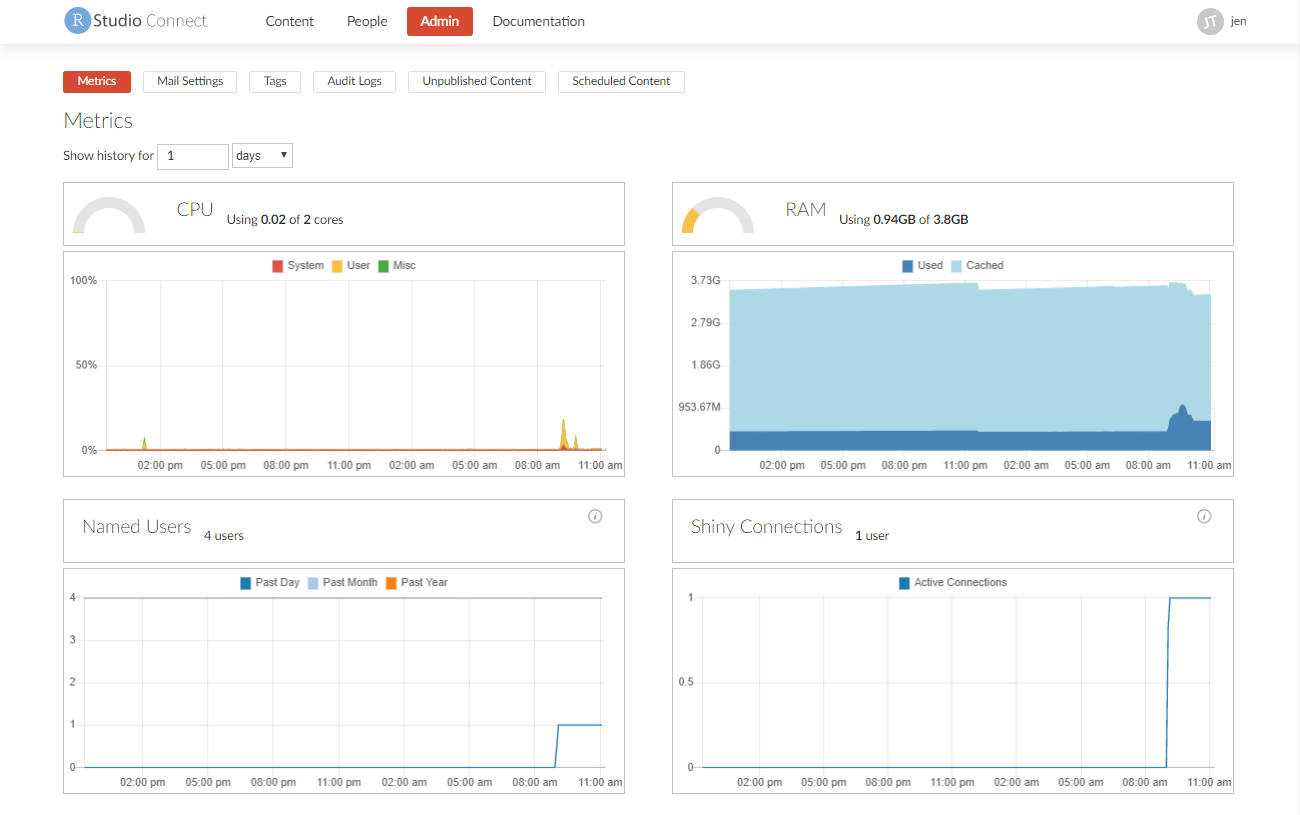Open Mail Settings section
Screen dimensions: 1300x815
pos(190,81)
